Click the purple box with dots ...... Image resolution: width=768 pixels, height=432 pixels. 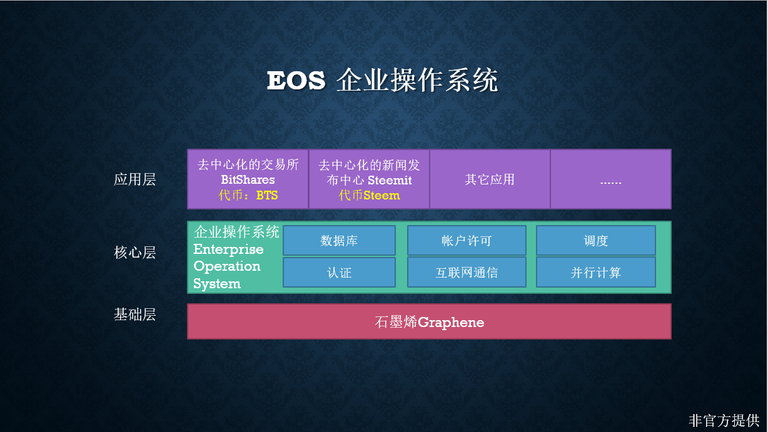coord(611,179)
